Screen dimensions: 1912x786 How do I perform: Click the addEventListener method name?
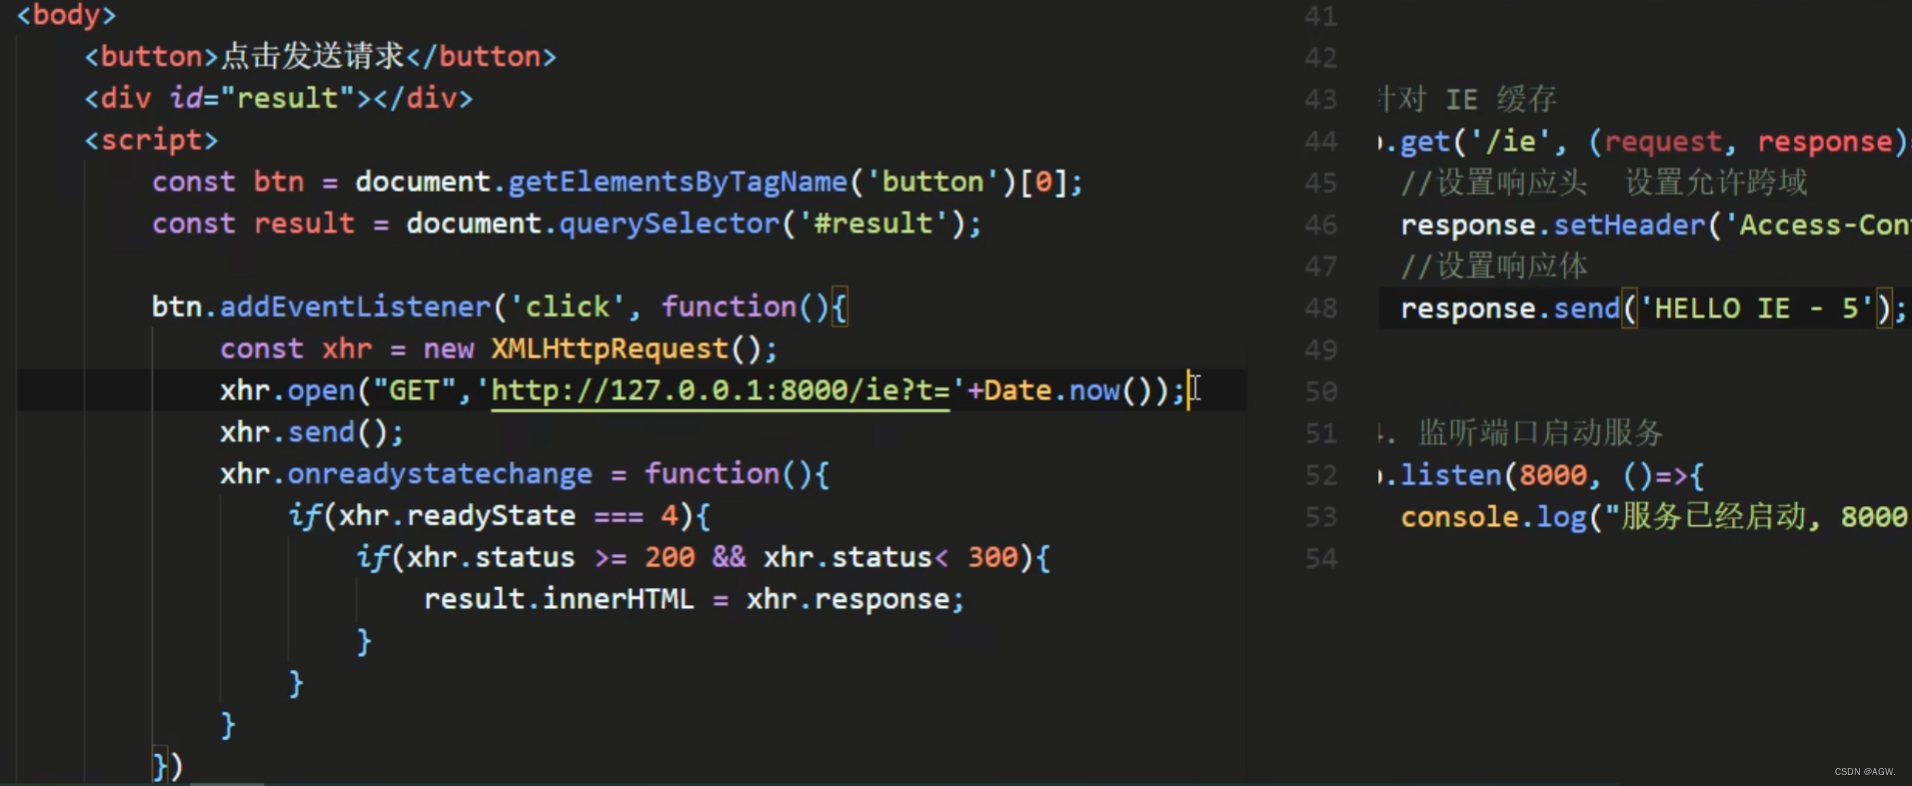tap(355, 307)
